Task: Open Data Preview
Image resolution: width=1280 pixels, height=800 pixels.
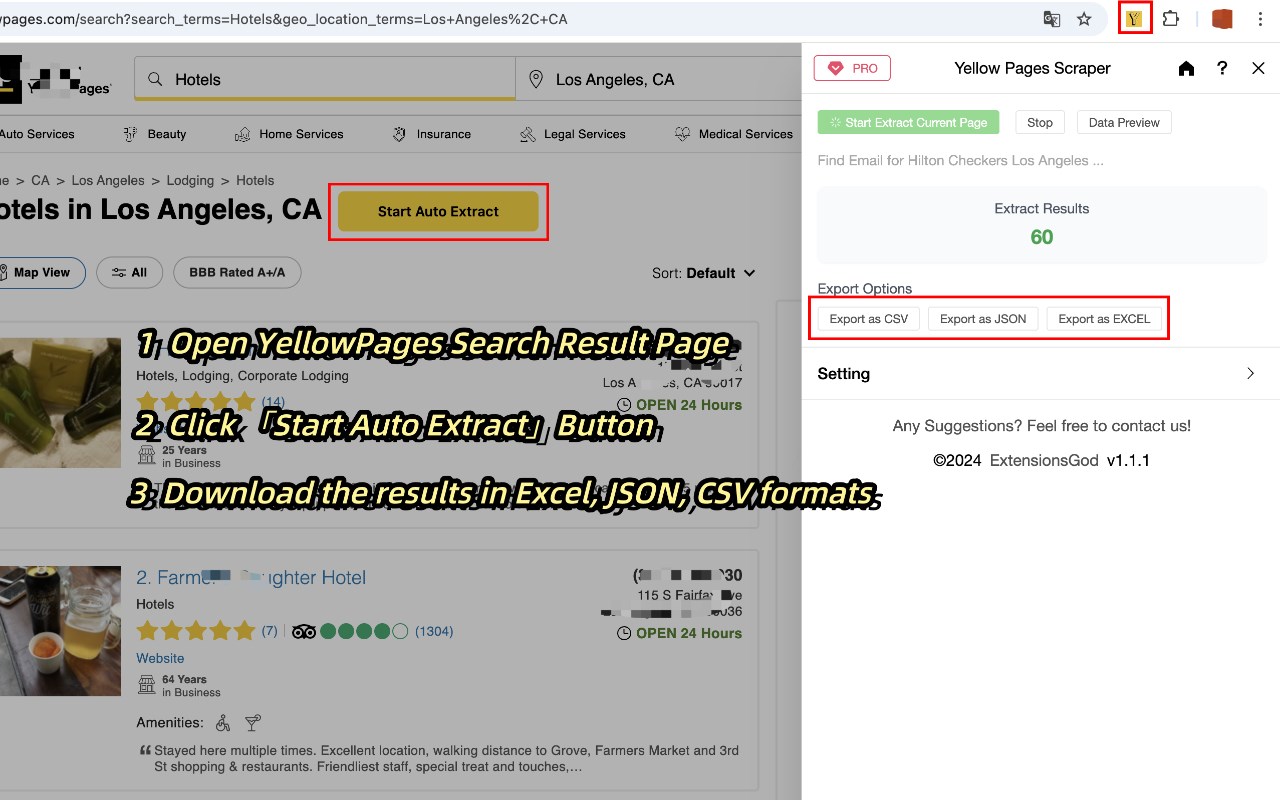Action: pos(1124,122)
